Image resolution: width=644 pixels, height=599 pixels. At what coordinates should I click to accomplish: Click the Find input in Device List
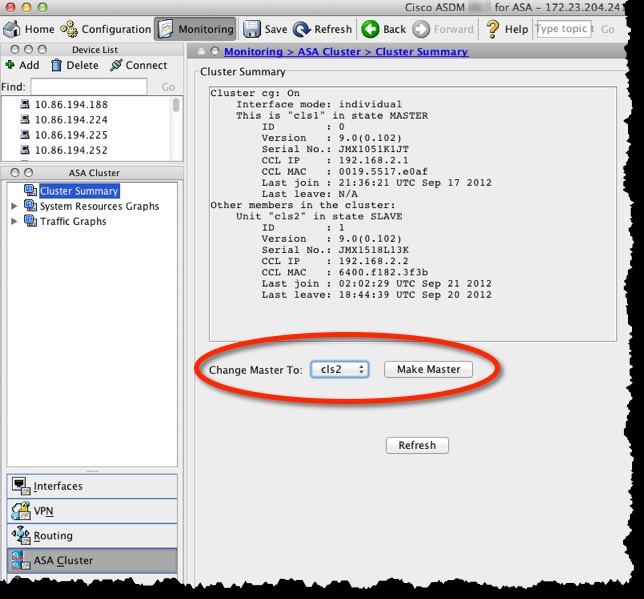point(89,87)
